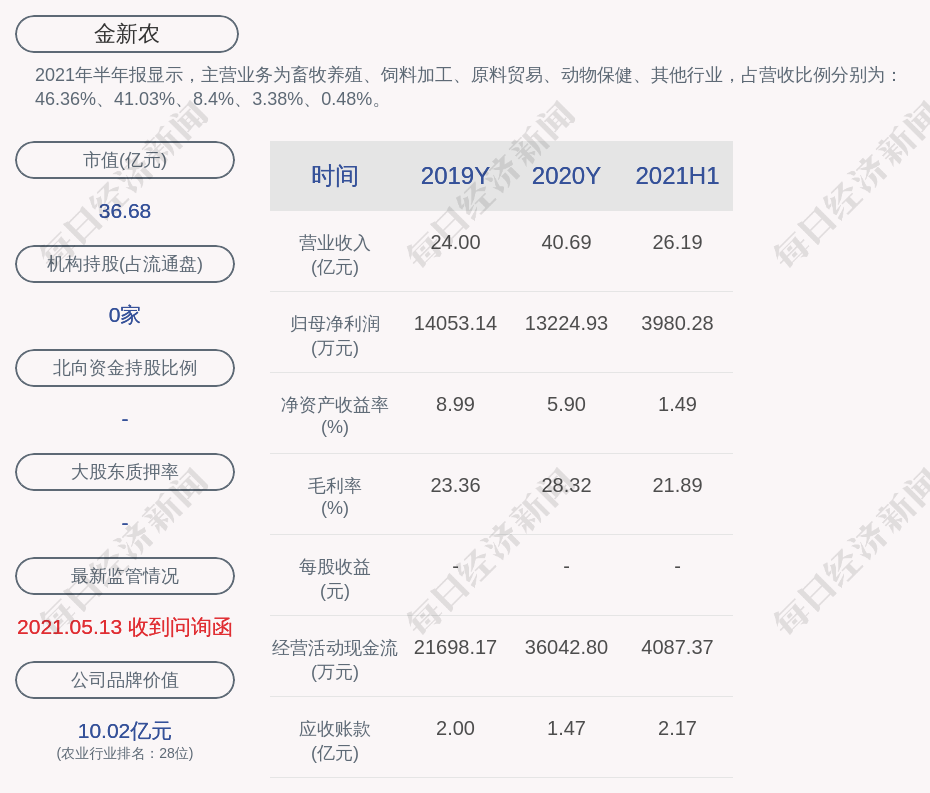Click the 时间 column header

(x=335, y=176)
